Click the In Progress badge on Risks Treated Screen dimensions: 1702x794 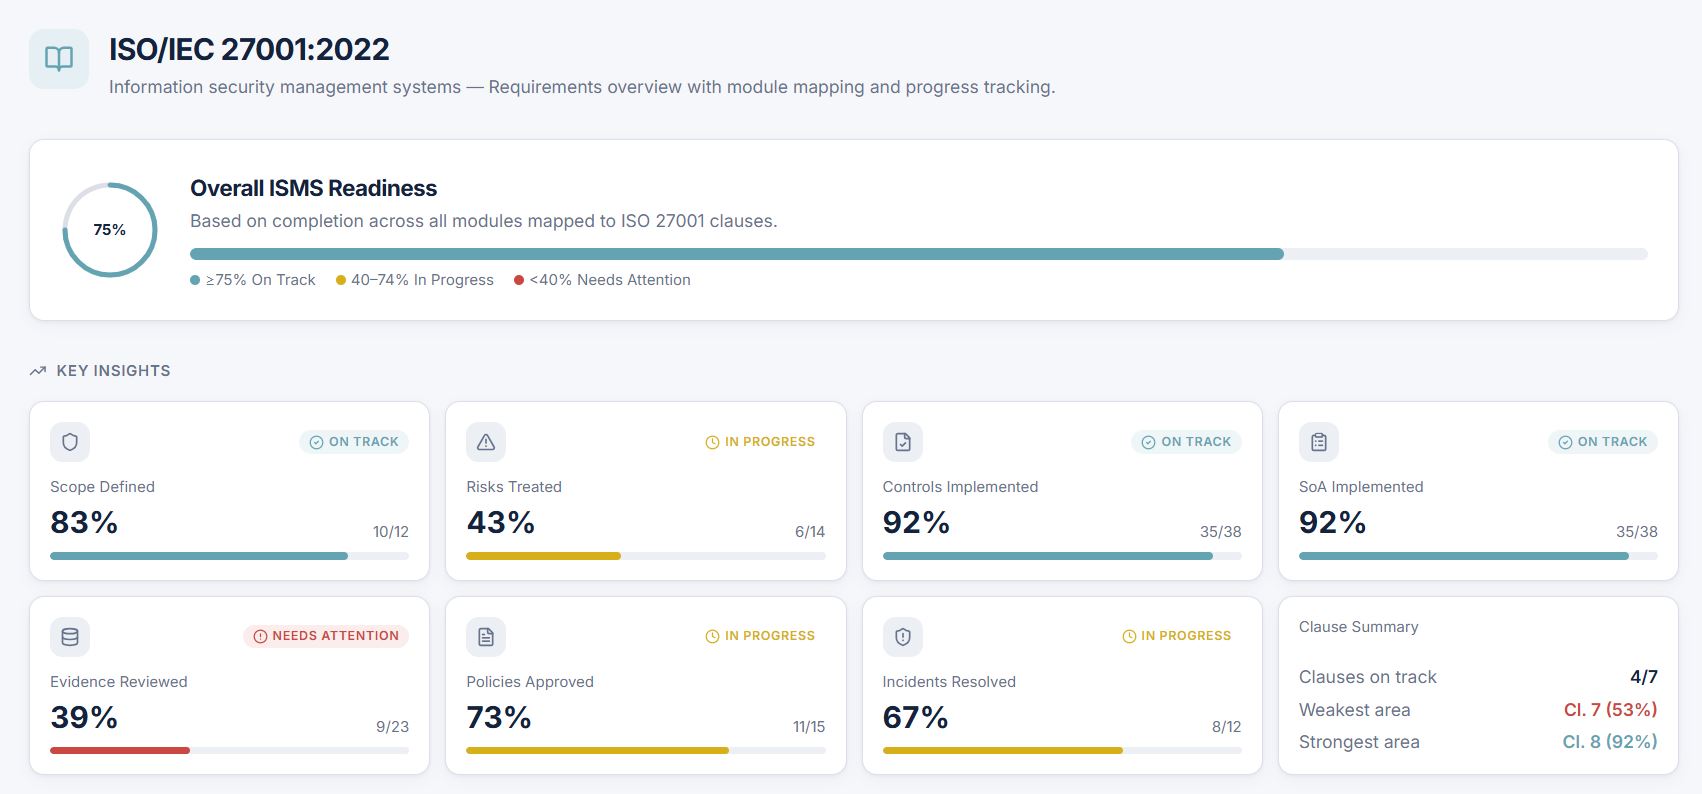760,442
